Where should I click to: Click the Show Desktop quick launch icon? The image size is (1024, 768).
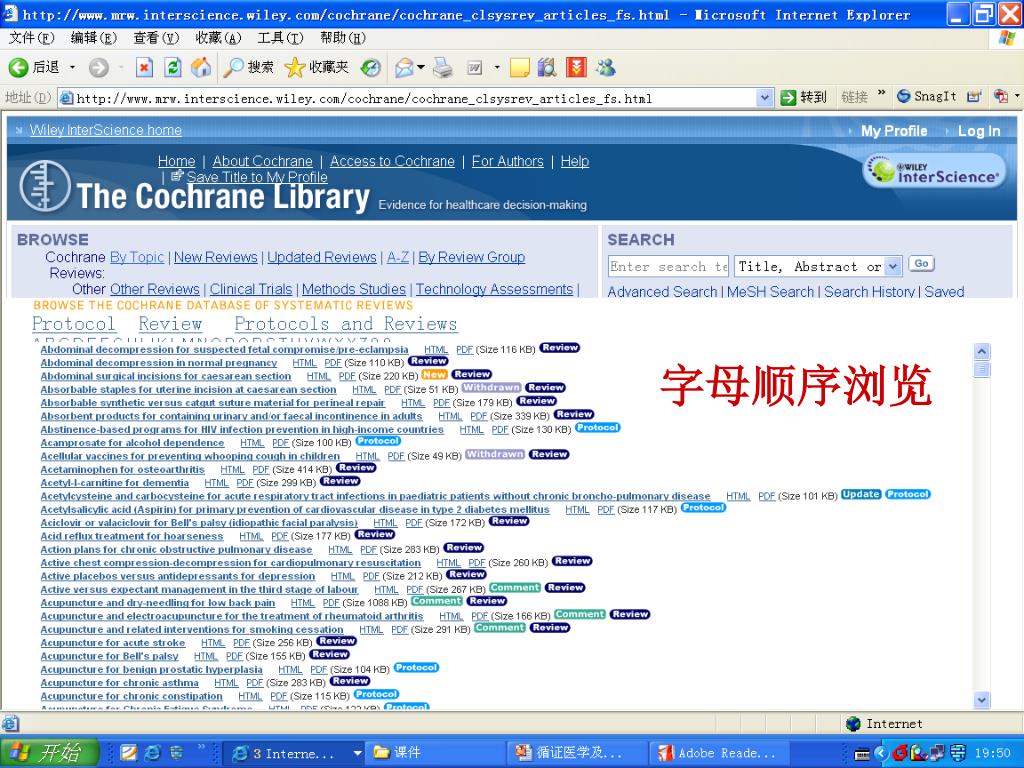point(176,753)
